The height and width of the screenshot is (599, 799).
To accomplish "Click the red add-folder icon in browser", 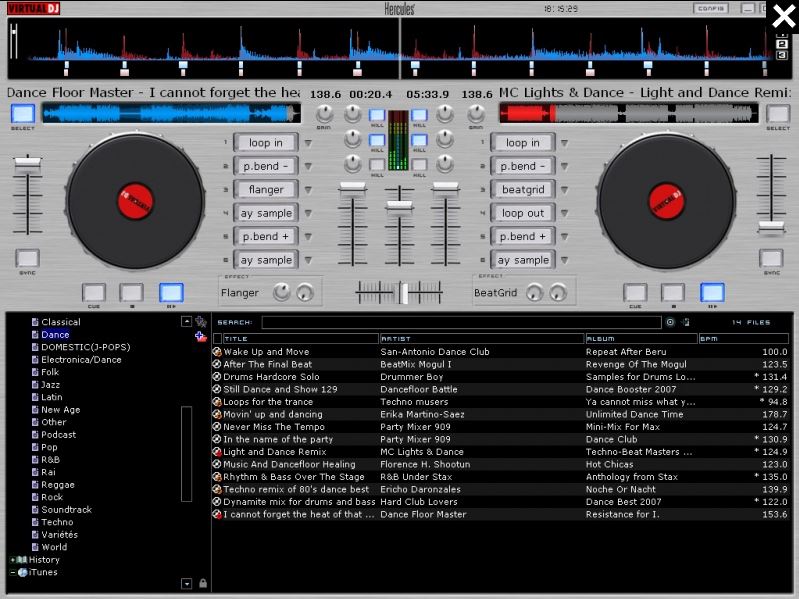I will (201, 337).
